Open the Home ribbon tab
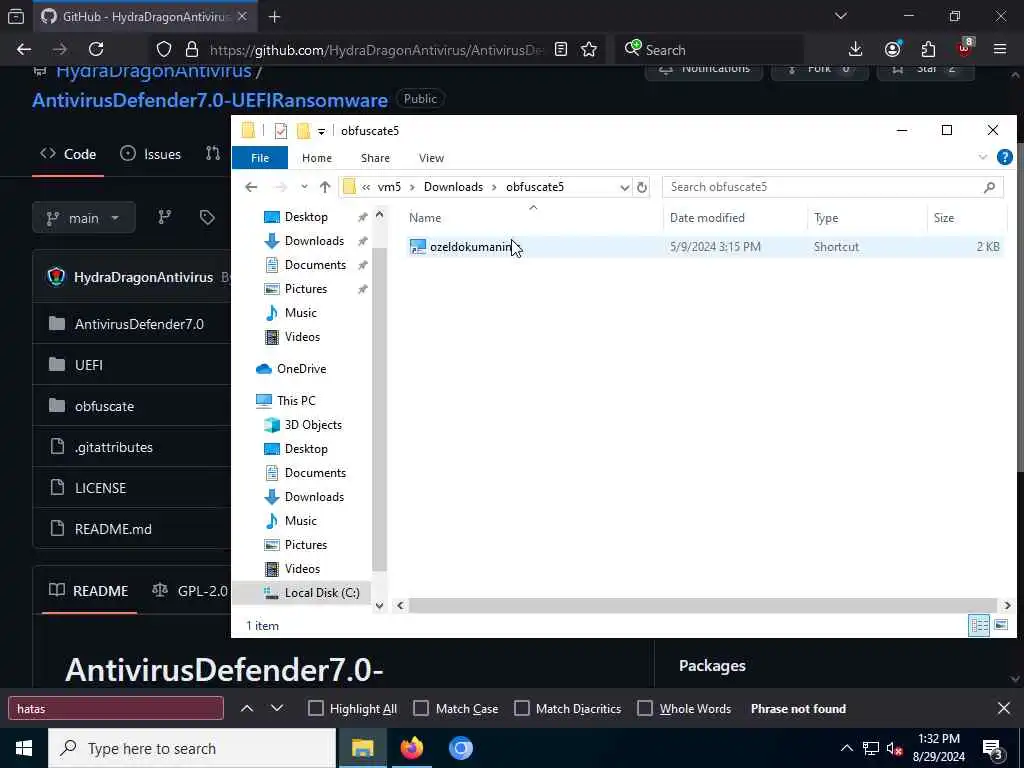This screenshot has width=1024, height=768. [x=317, y=158]
